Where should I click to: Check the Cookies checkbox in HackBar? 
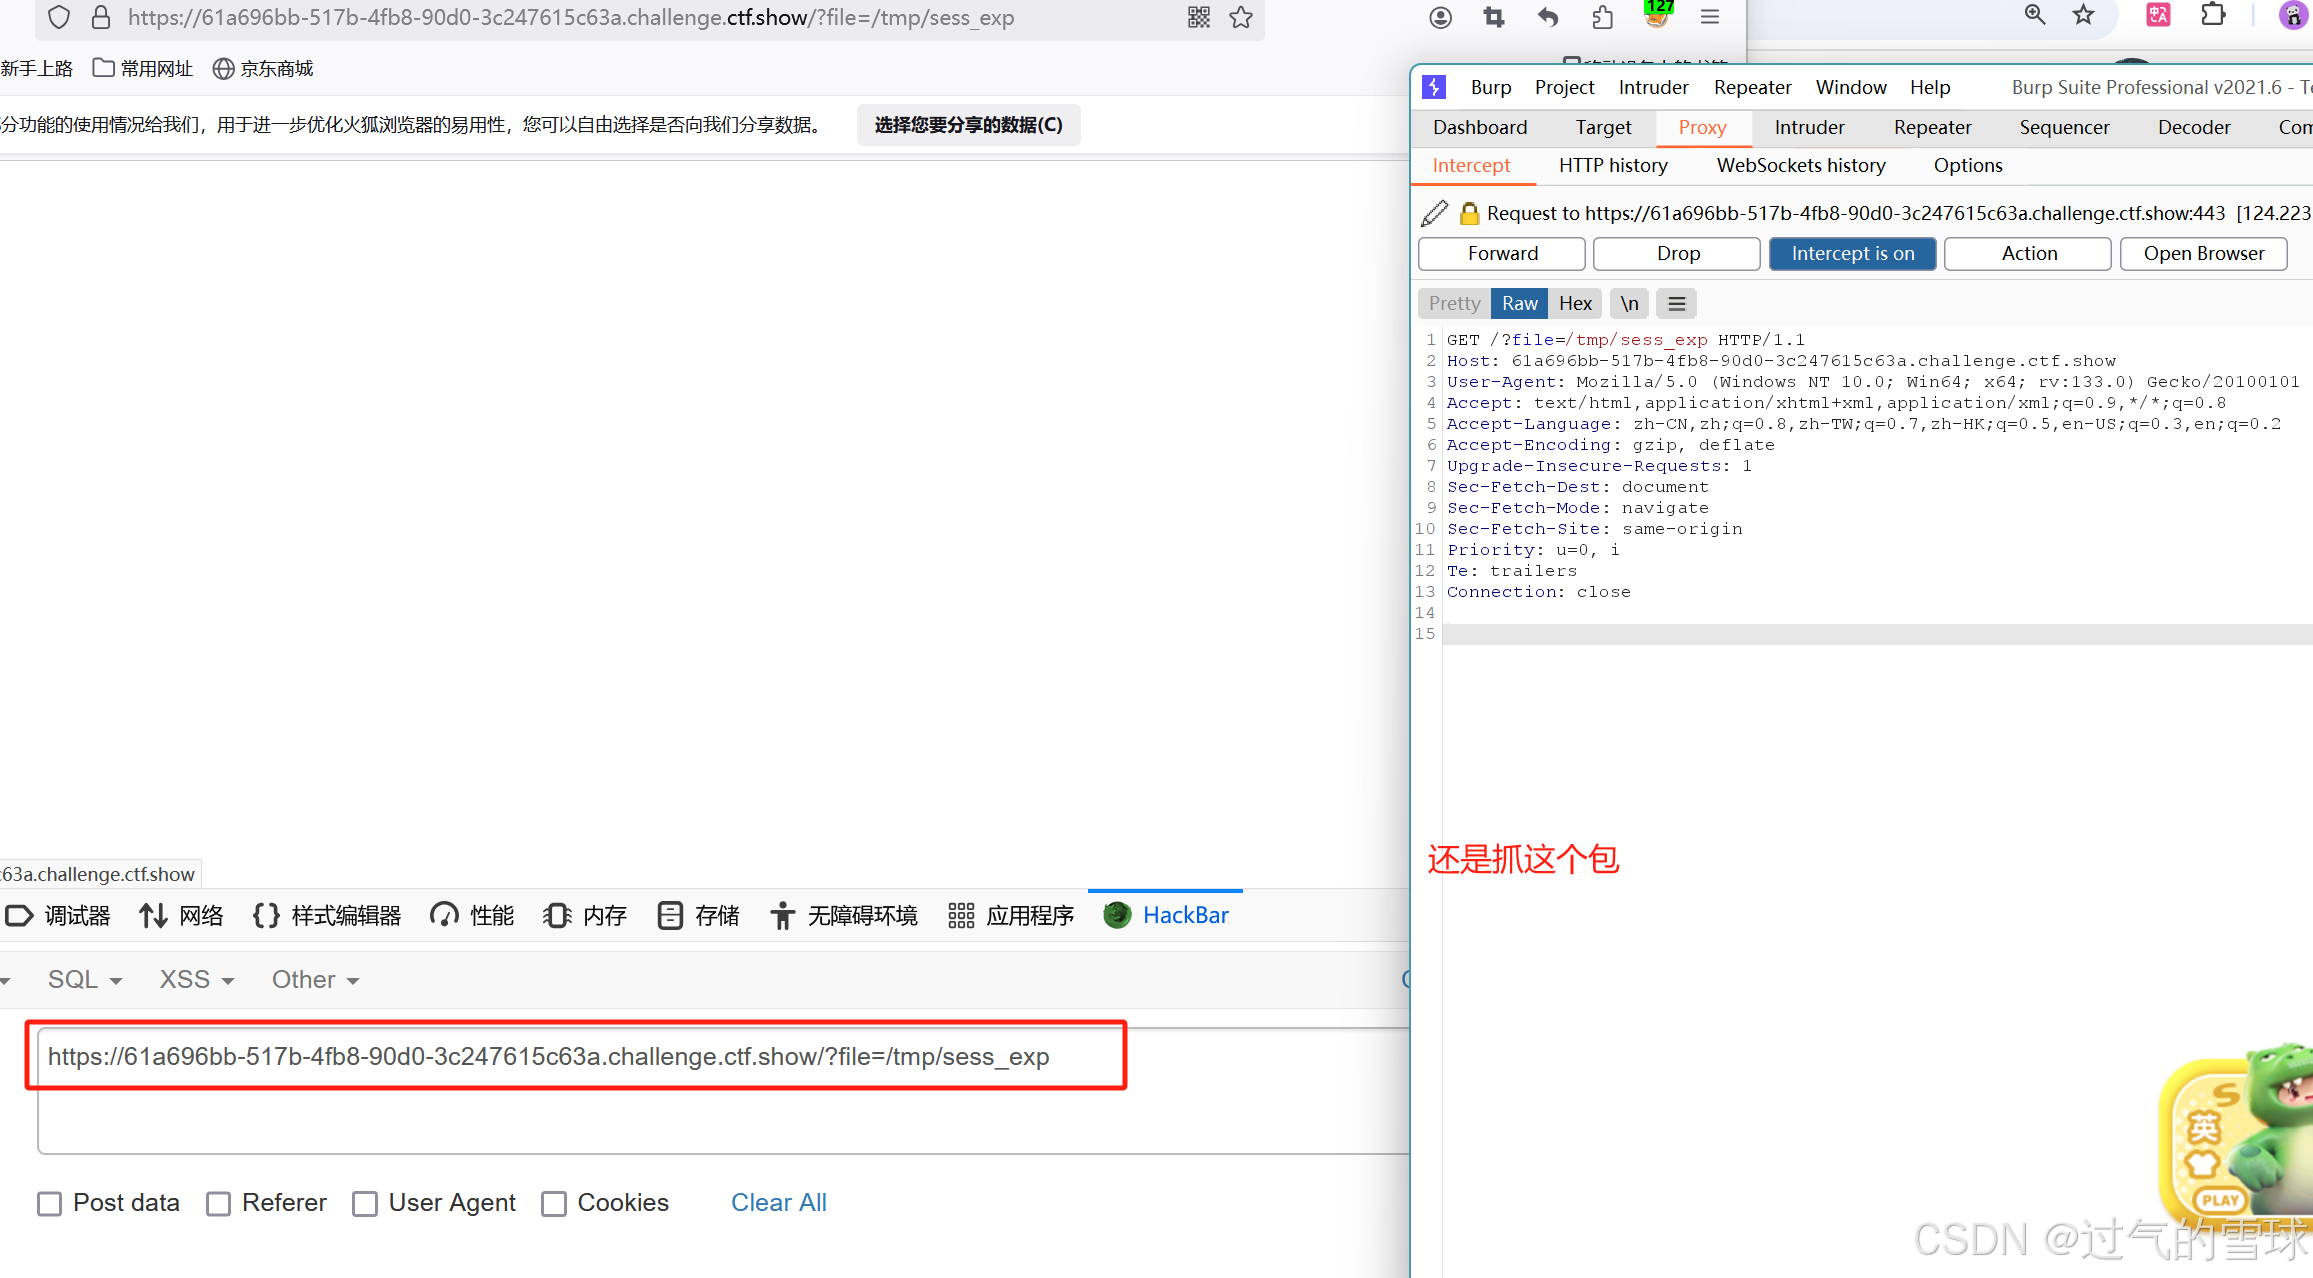click(x=554, y=1203)
